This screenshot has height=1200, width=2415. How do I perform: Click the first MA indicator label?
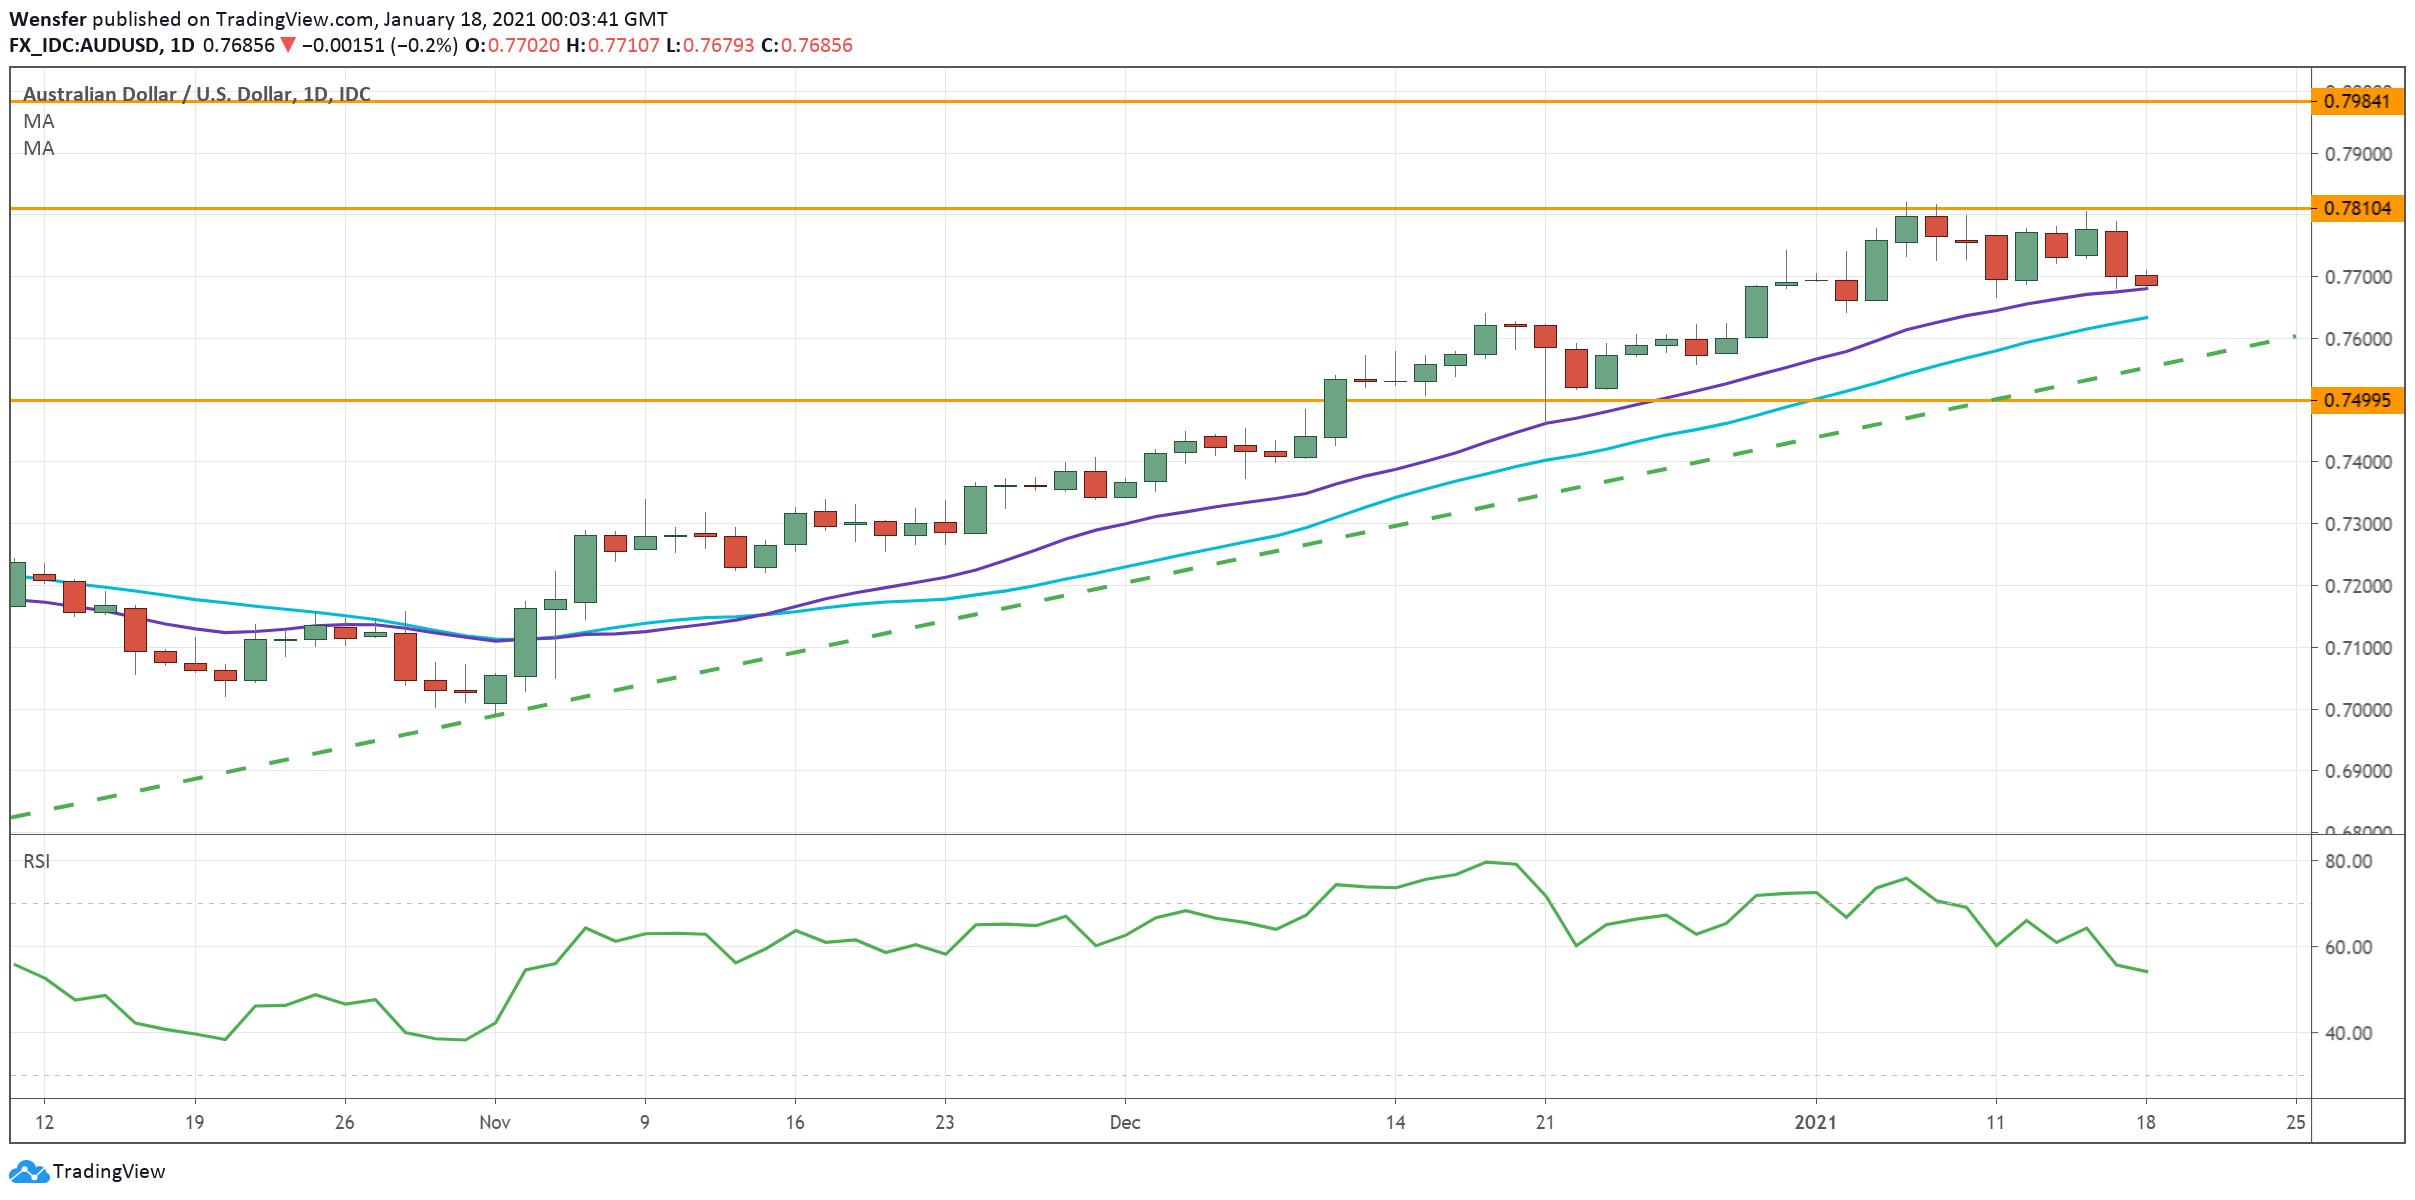(39, 121)
